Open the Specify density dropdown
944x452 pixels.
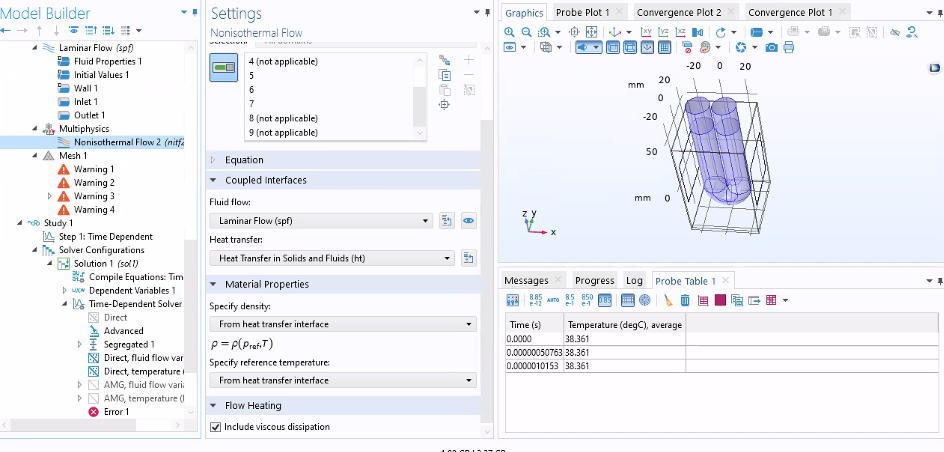pyautogui.click(x=342, y=324)
